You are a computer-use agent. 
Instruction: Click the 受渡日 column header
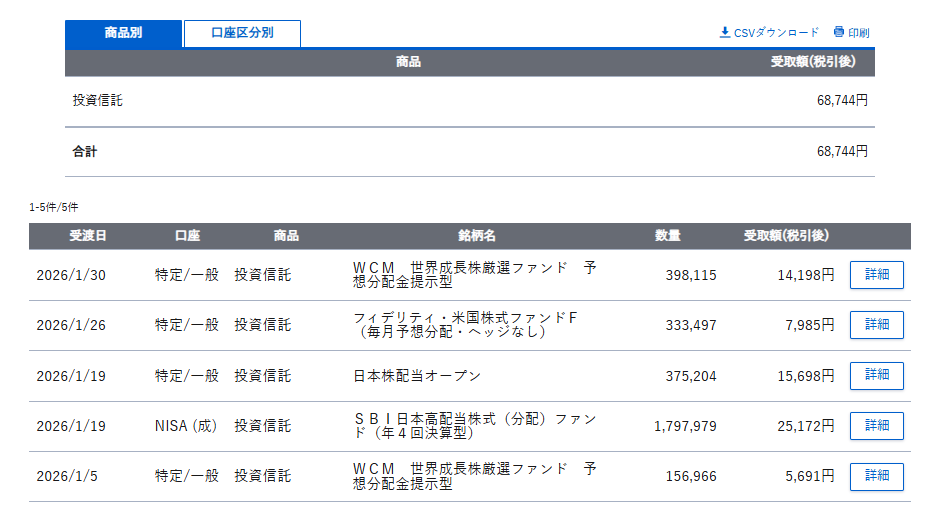88,236
